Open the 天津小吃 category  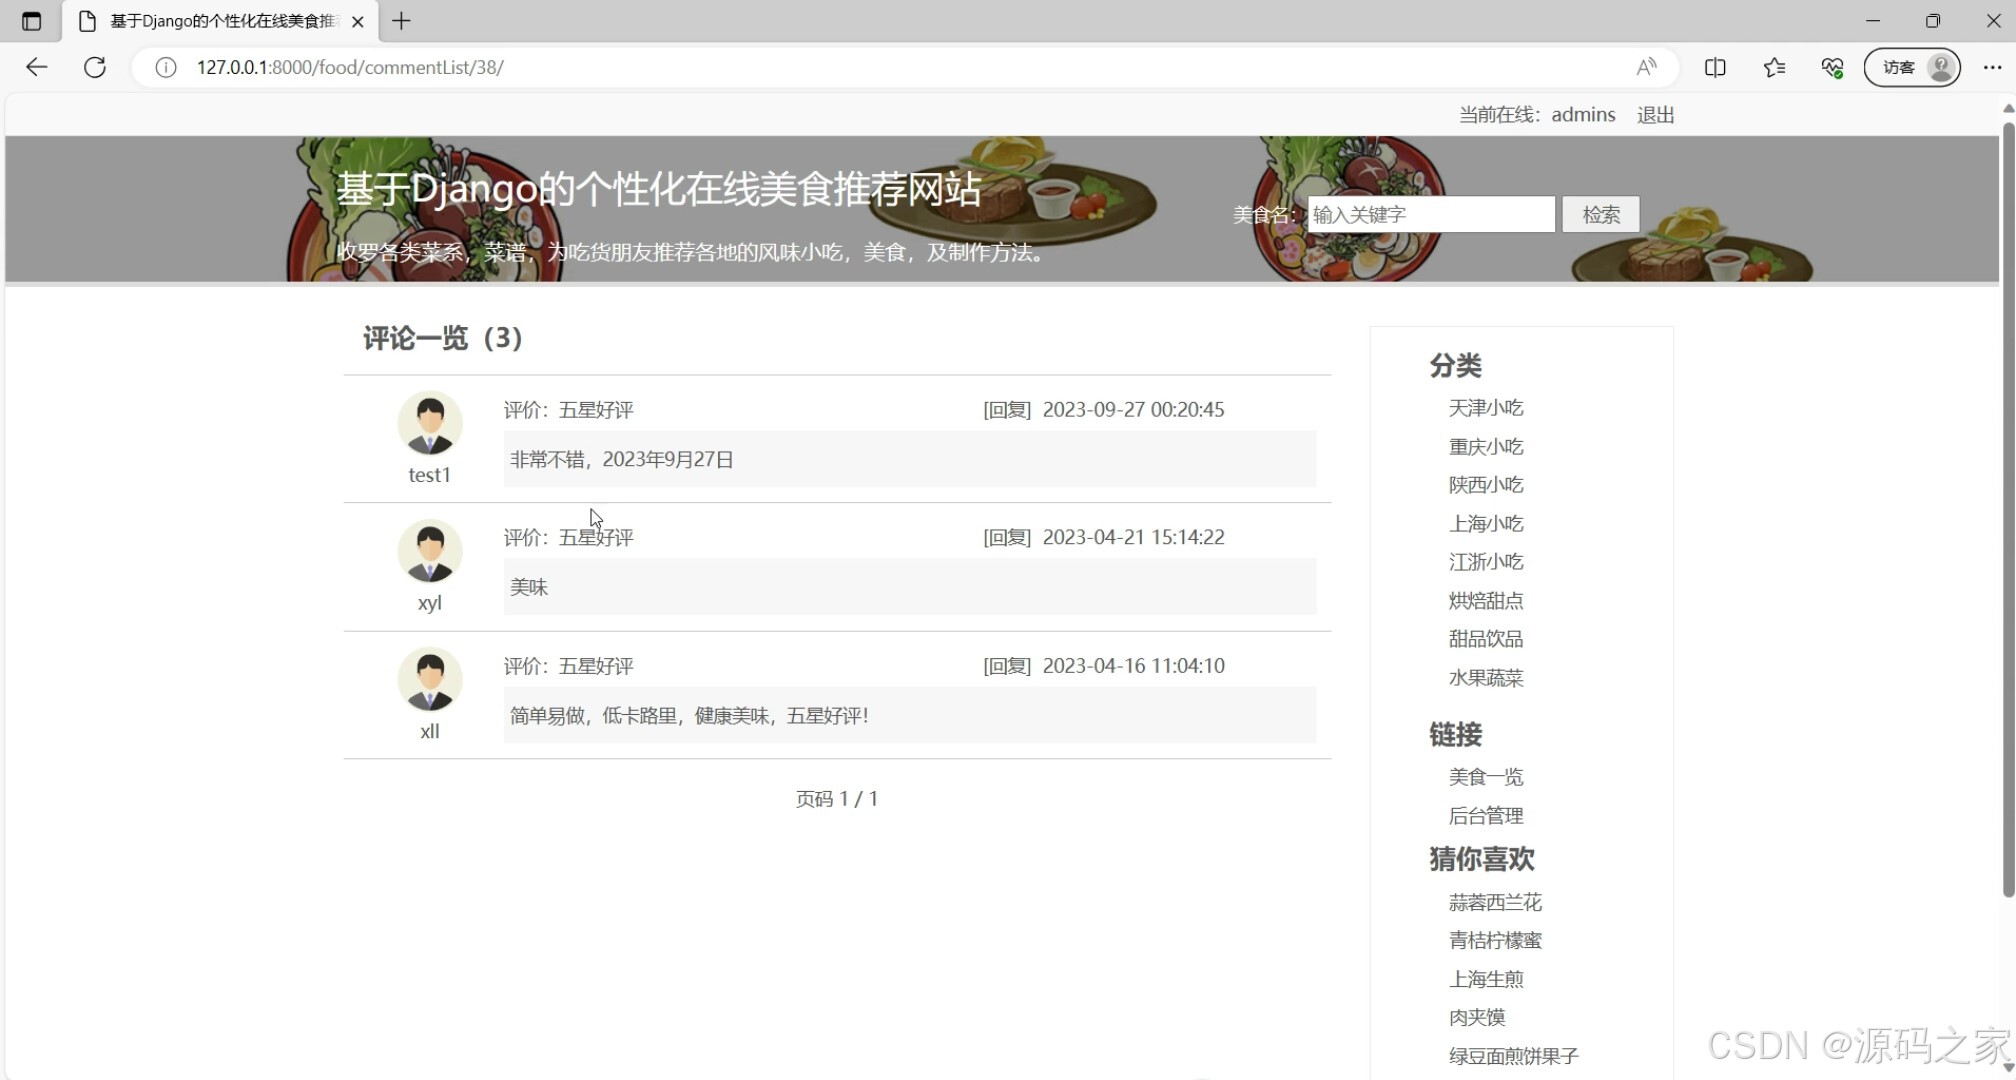[1485, 407]
